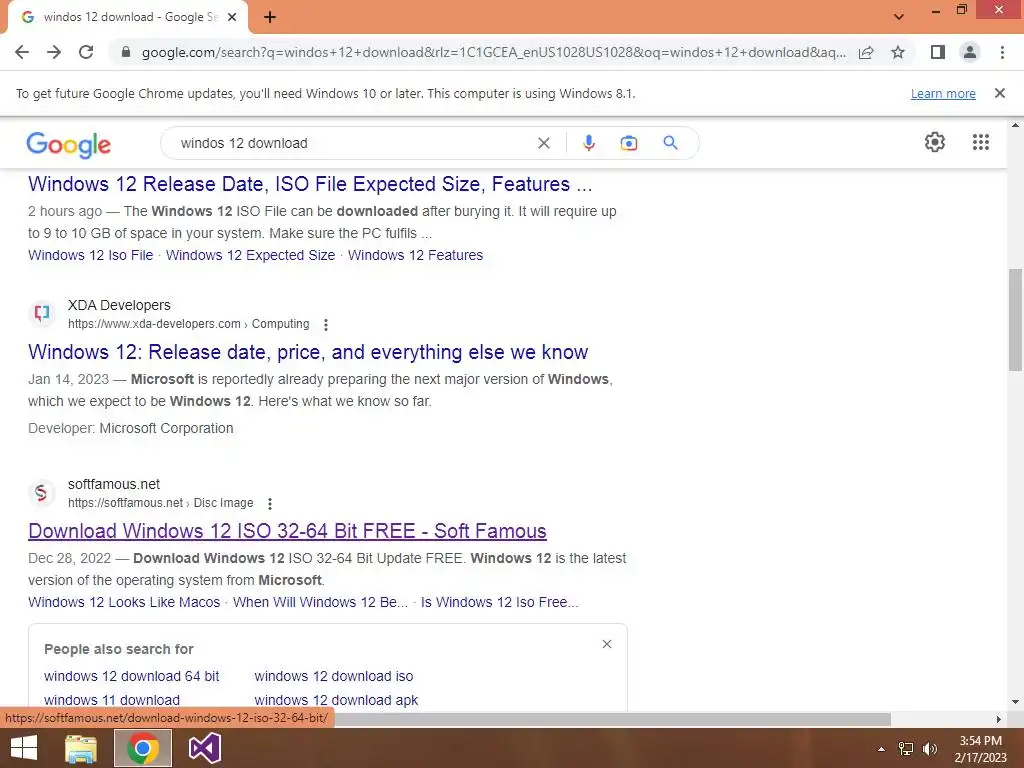Open Chrome profile avatar
Viewport: 1024px width, 768px height.
point(970,52)
